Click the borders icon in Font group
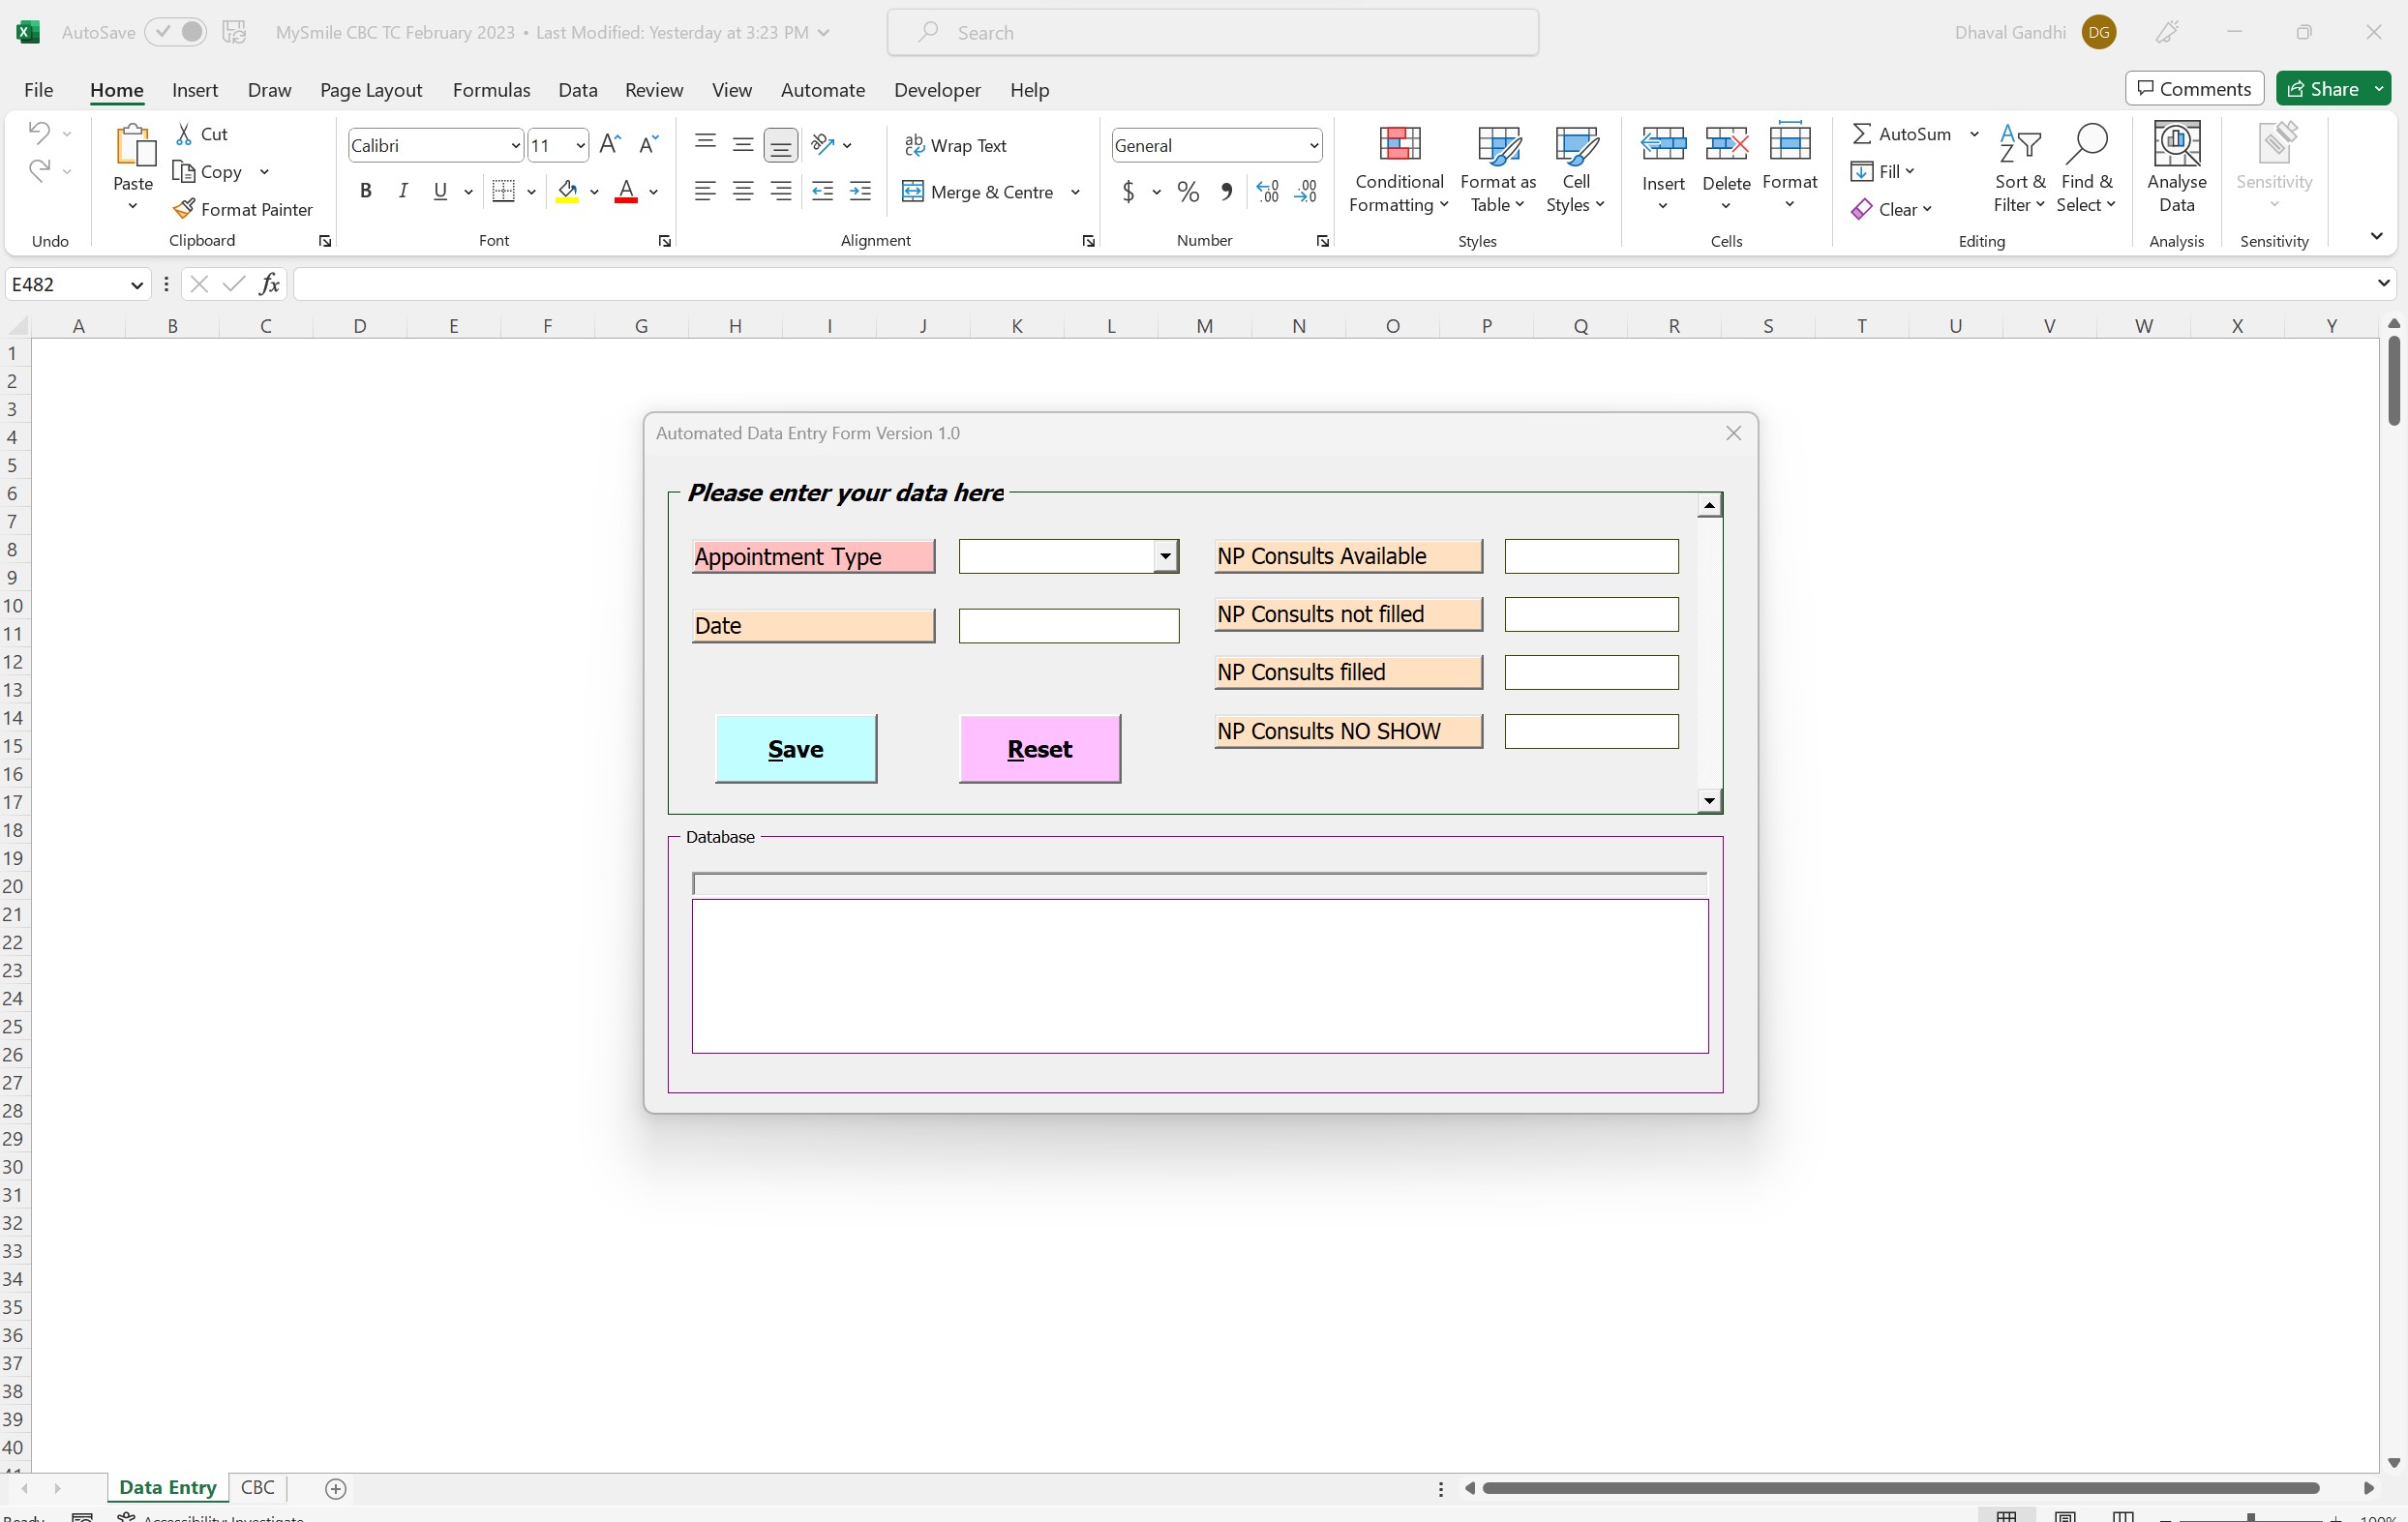Image resolution: width=2408 pixels, height=1522 pixels. [504, 192]
